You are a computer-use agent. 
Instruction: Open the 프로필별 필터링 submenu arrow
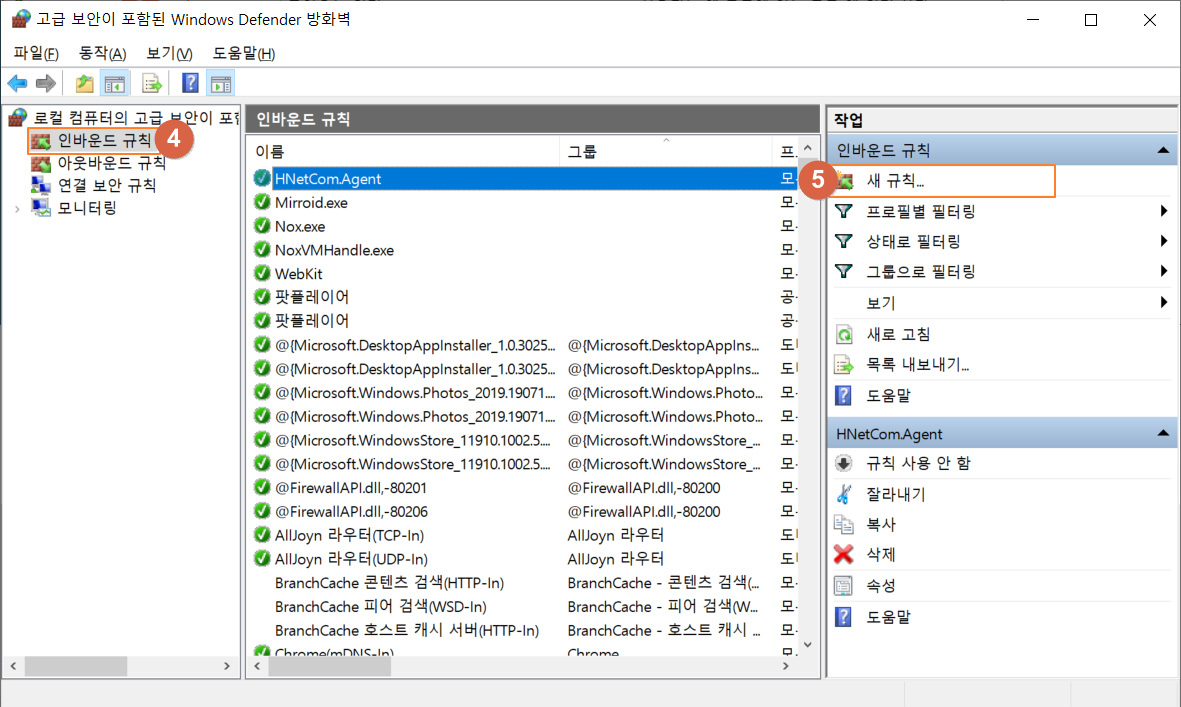pyautogui.click(x=1164, y=212)
